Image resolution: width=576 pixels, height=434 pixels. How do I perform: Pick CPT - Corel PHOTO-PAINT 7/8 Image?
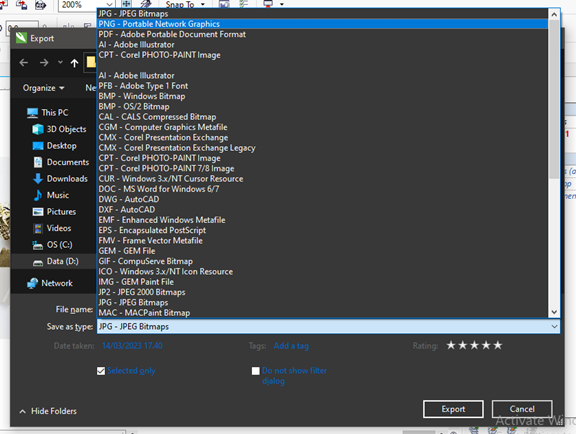(323, 168)
